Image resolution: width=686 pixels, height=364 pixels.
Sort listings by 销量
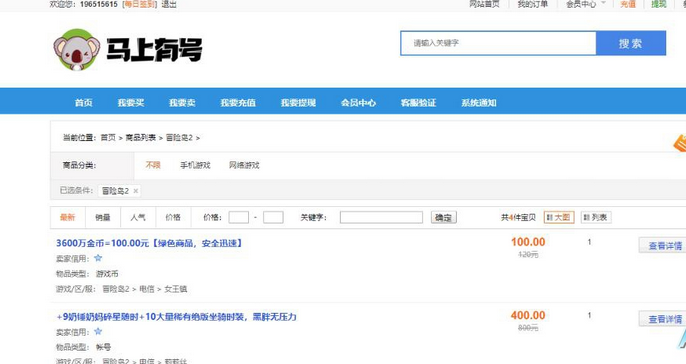(103, 217)
